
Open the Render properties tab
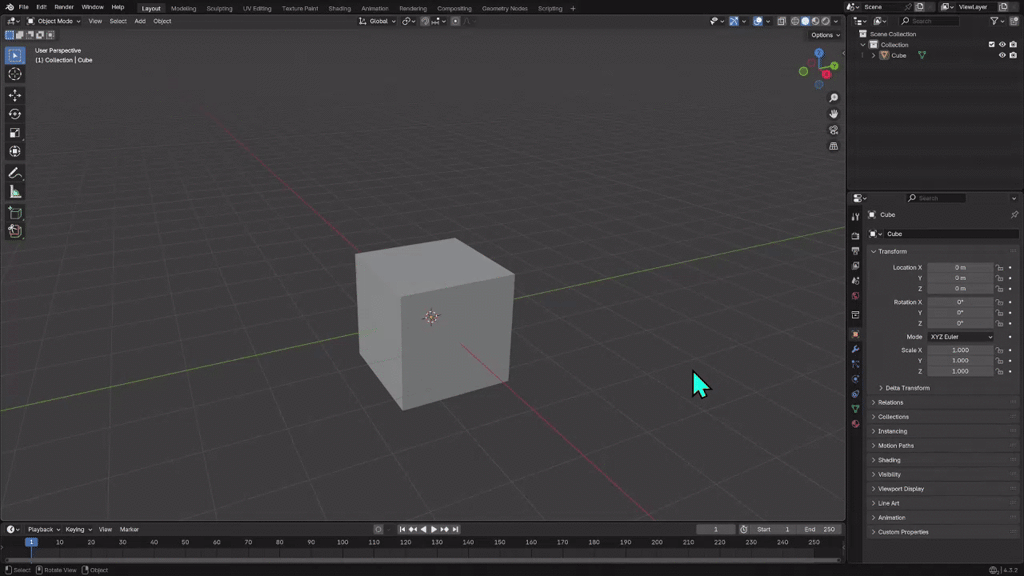pos(856,236)
